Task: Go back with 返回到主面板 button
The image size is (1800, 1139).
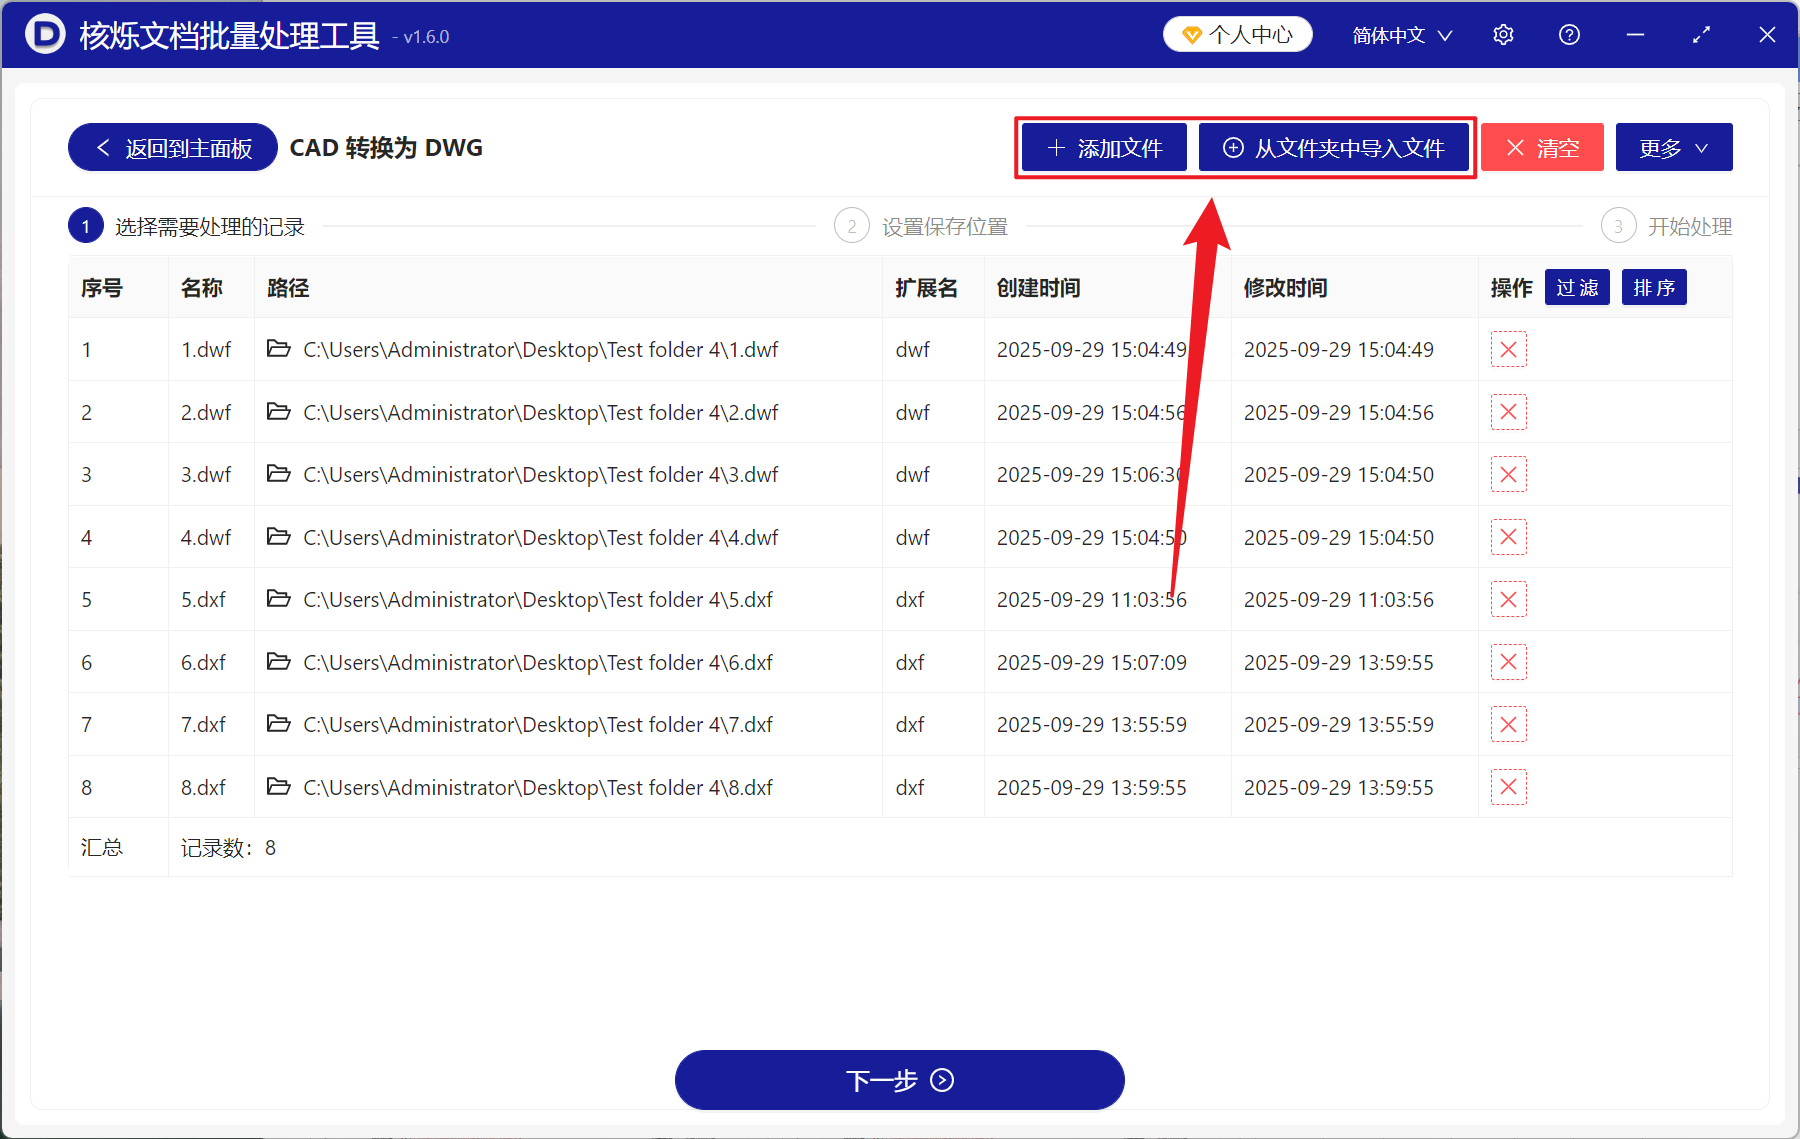Action: (171, 147)
